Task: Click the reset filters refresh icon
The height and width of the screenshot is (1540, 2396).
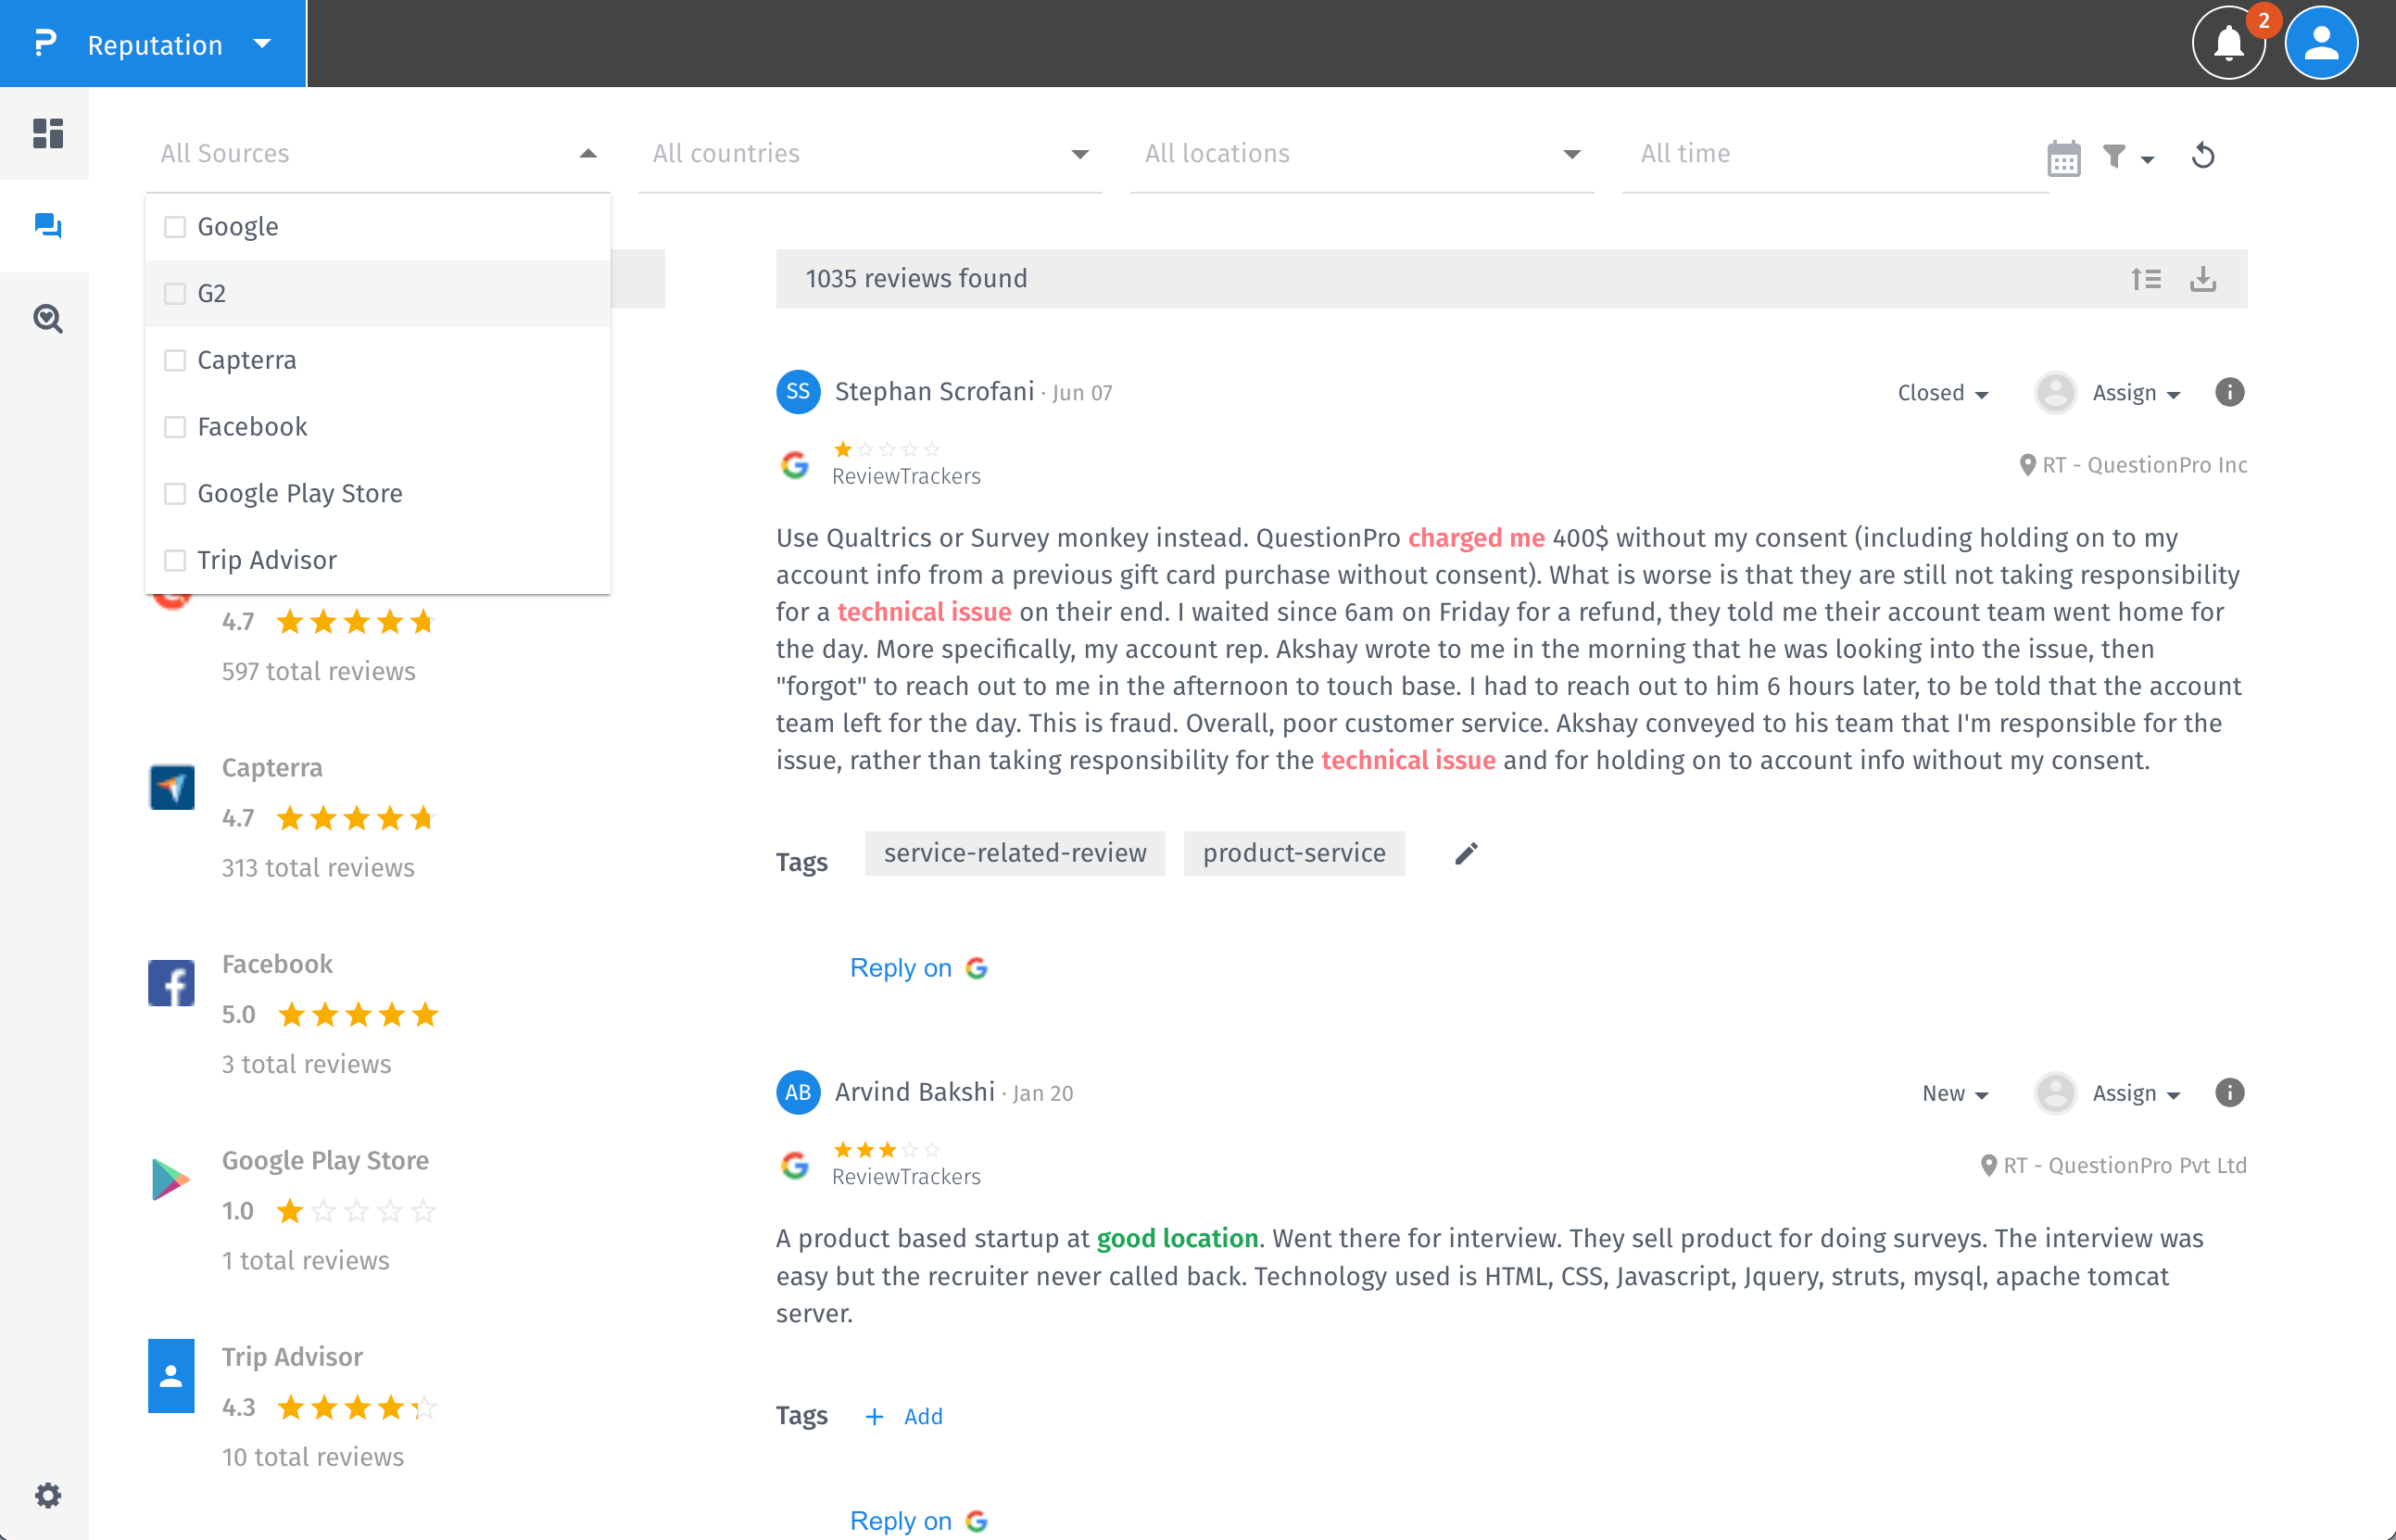Action: (2203, 156)
